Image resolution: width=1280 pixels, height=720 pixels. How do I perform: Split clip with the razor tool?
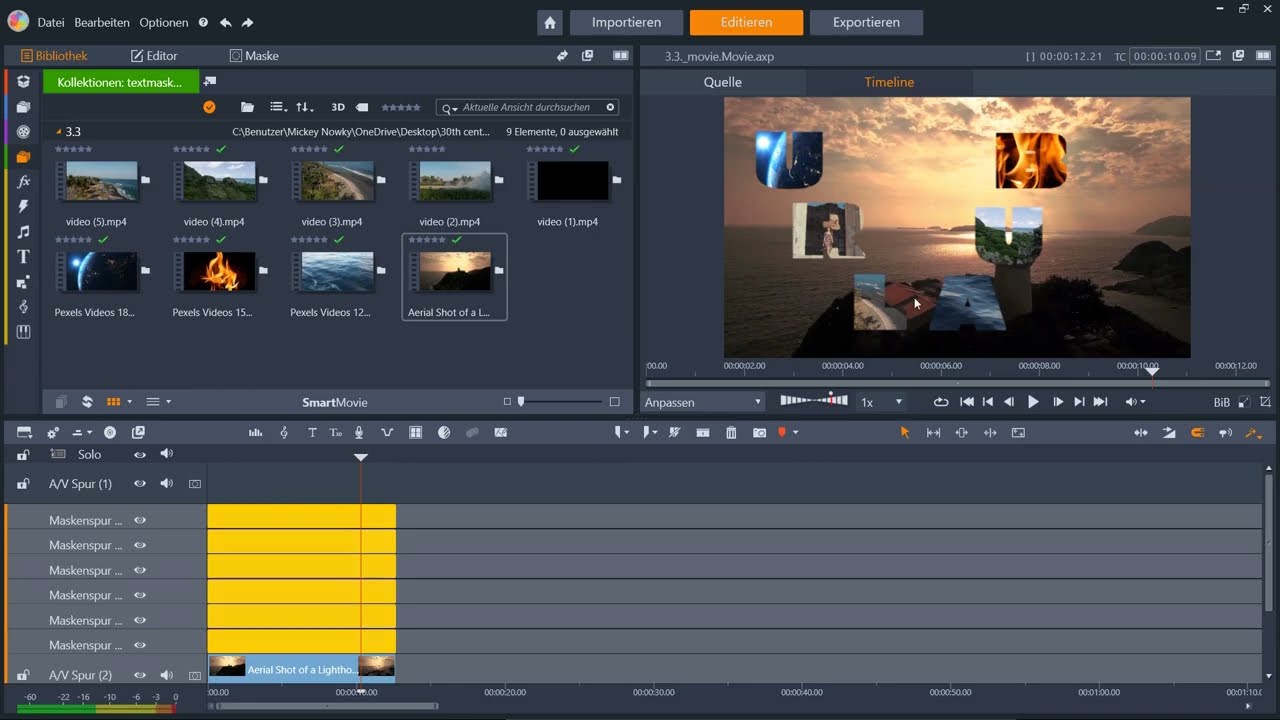click(x=675, y=432)
